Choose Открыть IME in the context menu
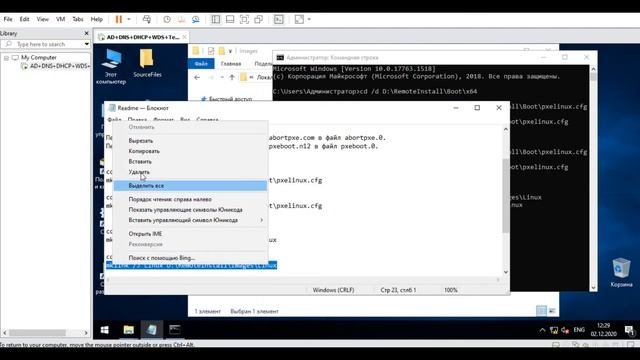The image size is (640, 360). tap(190, 234)
